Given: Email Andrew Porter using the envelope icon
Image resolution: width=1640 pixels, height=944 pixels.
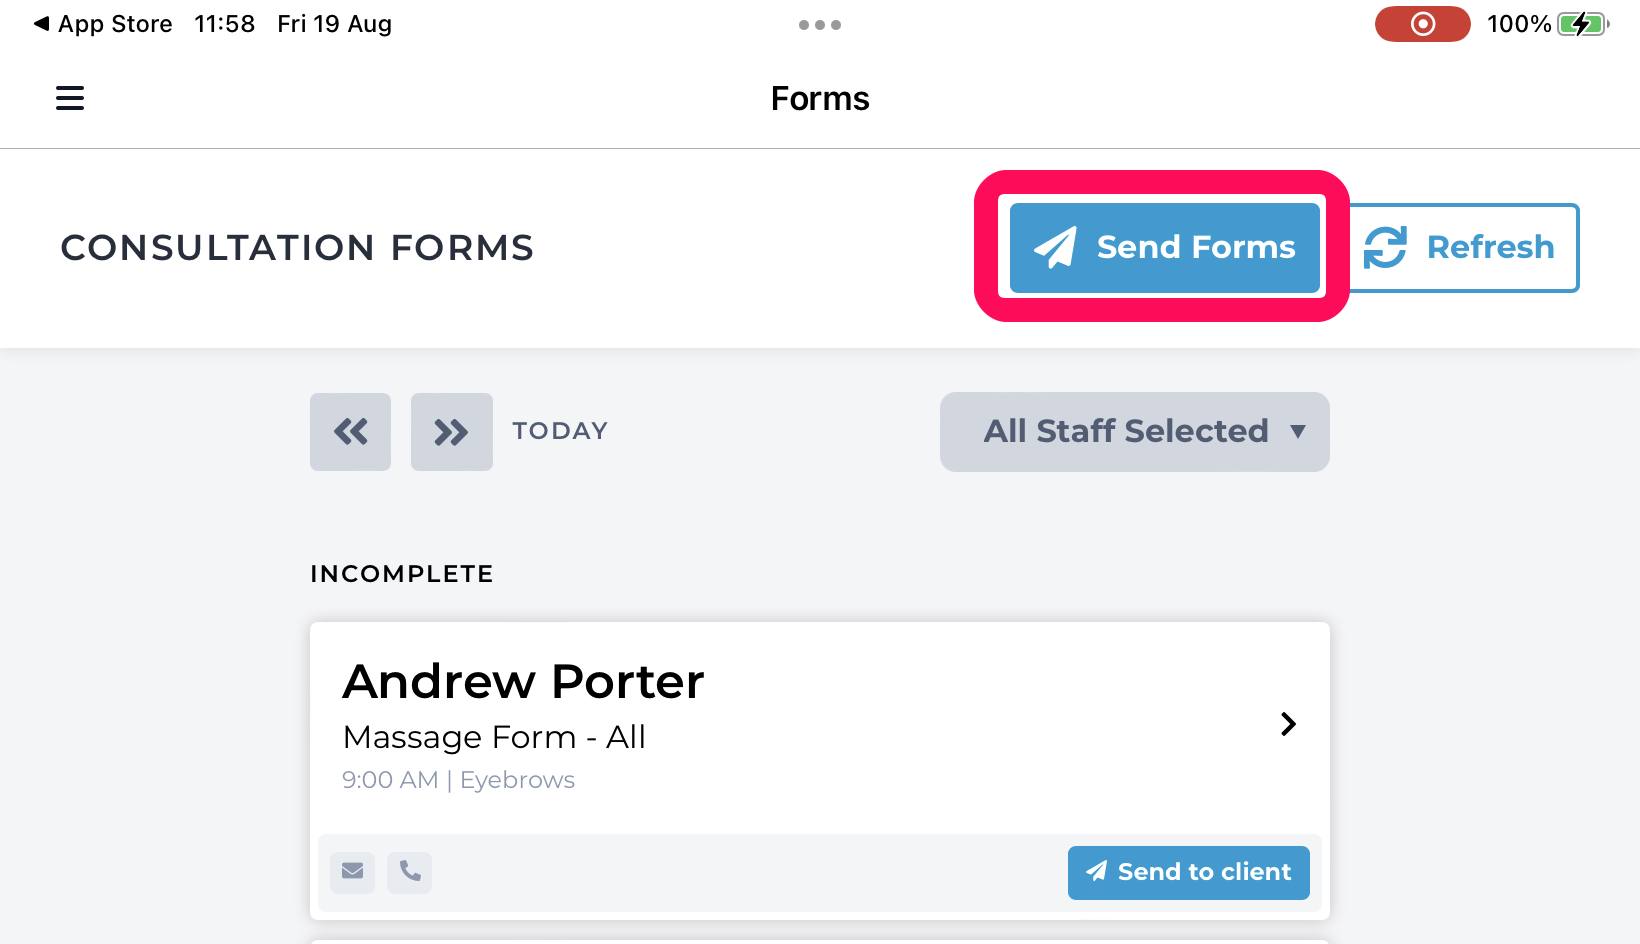Looking at the screenshot, I should [352, 872].
